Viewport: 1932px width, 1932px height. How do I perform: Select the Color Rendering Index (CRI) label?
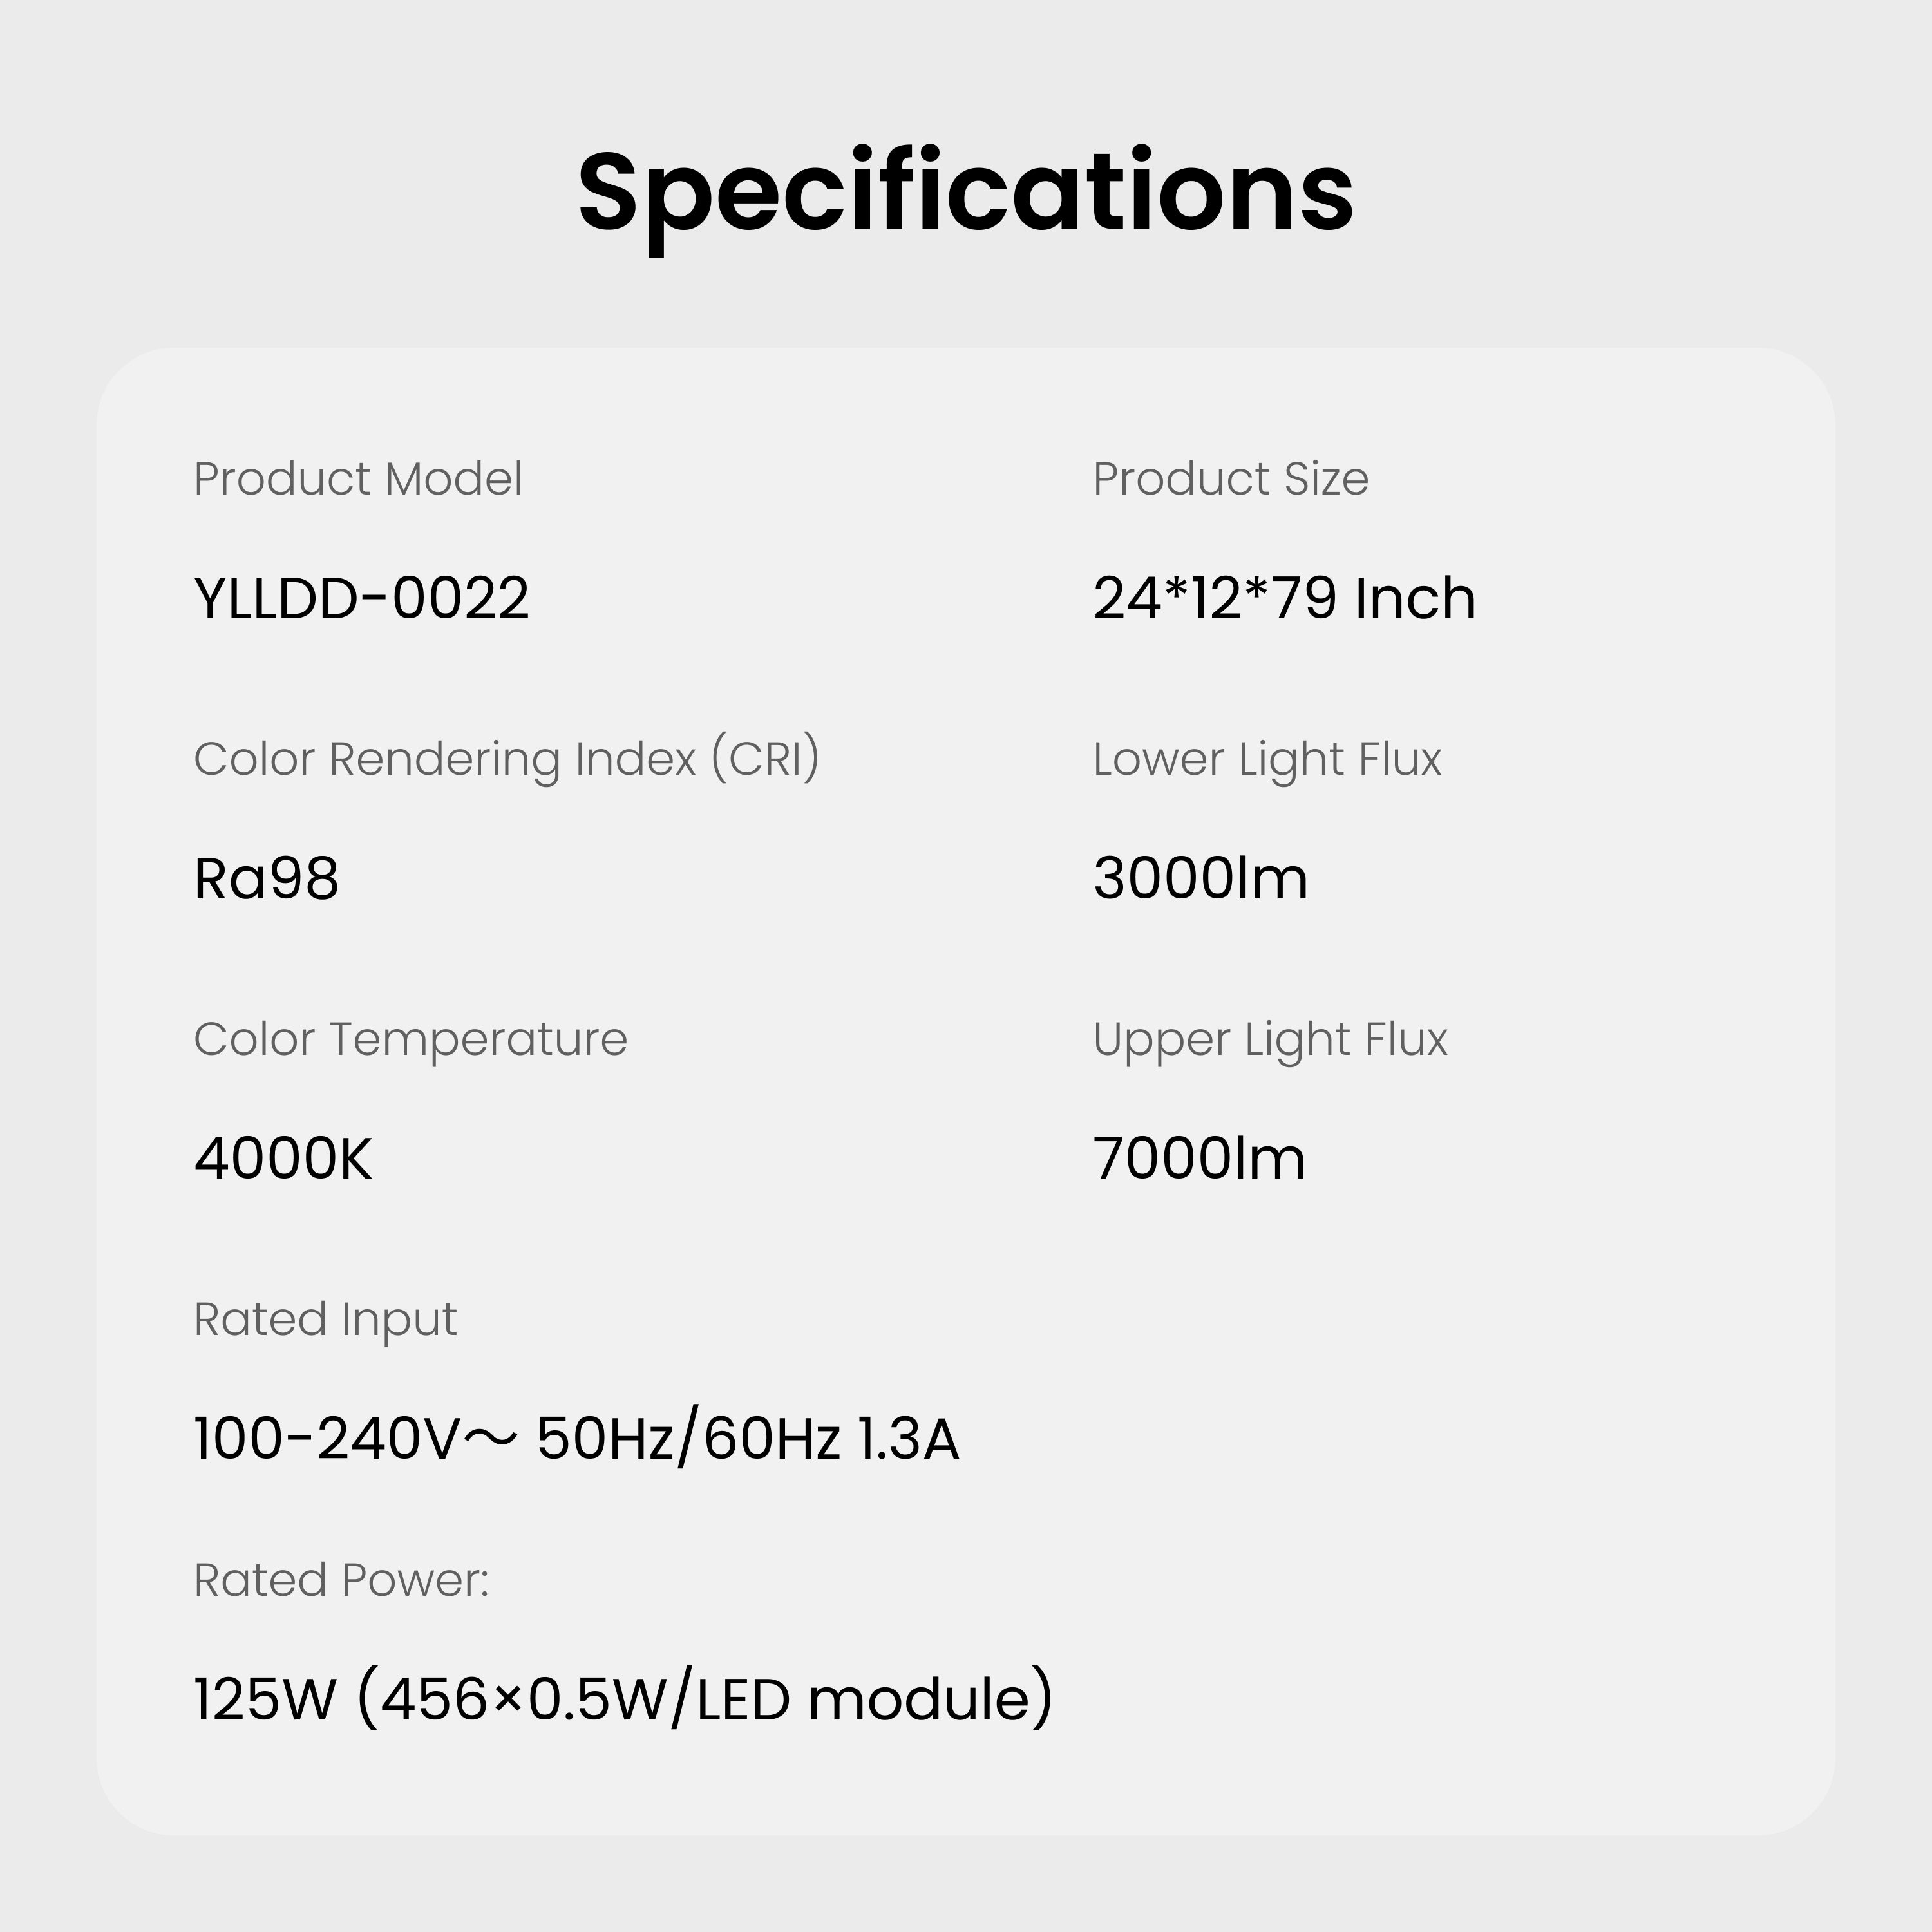(506, 759)
